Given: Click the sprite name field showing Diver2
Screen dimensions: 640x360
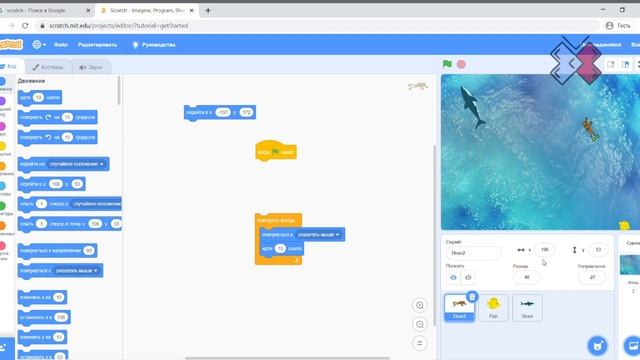Looking at the screenshot, I should (473, 253).
